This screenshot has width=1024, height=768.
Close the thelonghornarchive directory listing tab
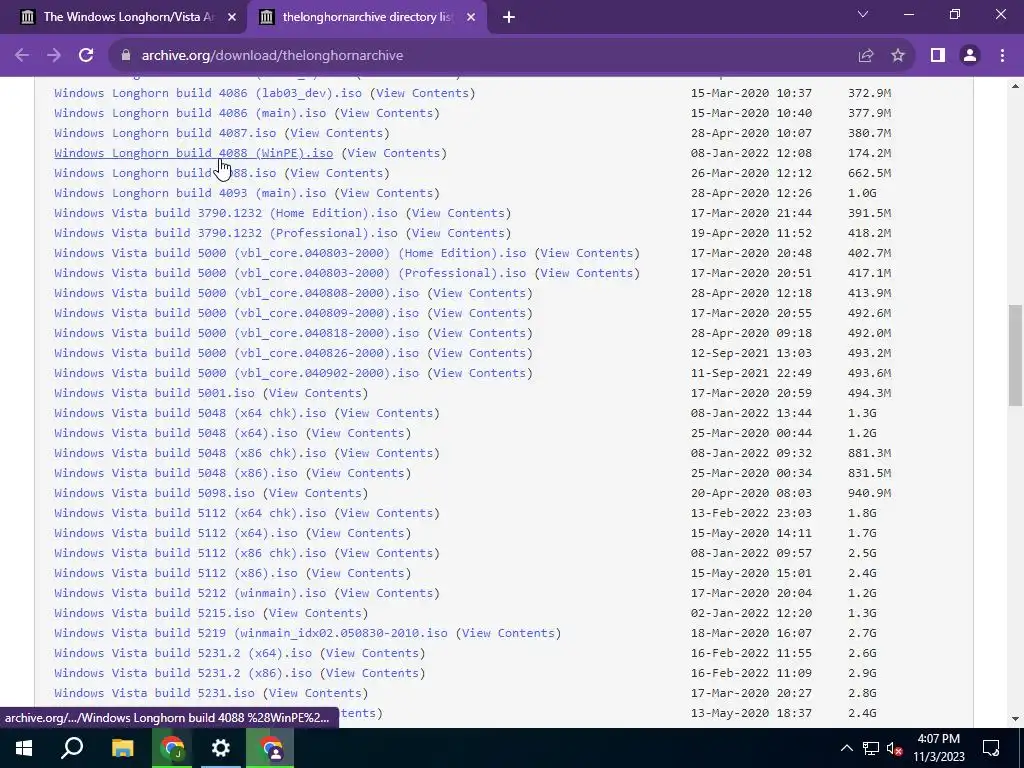tap(471, 17)
